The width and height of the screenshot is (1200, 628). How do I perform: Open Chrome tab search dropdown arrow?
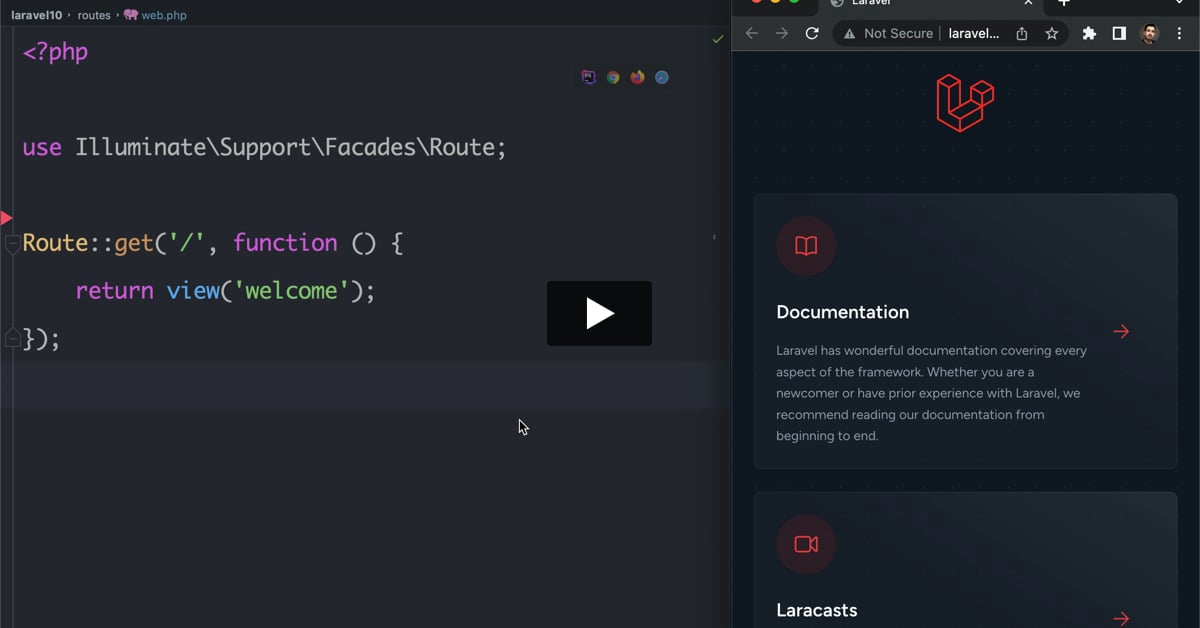point(1179,3)
